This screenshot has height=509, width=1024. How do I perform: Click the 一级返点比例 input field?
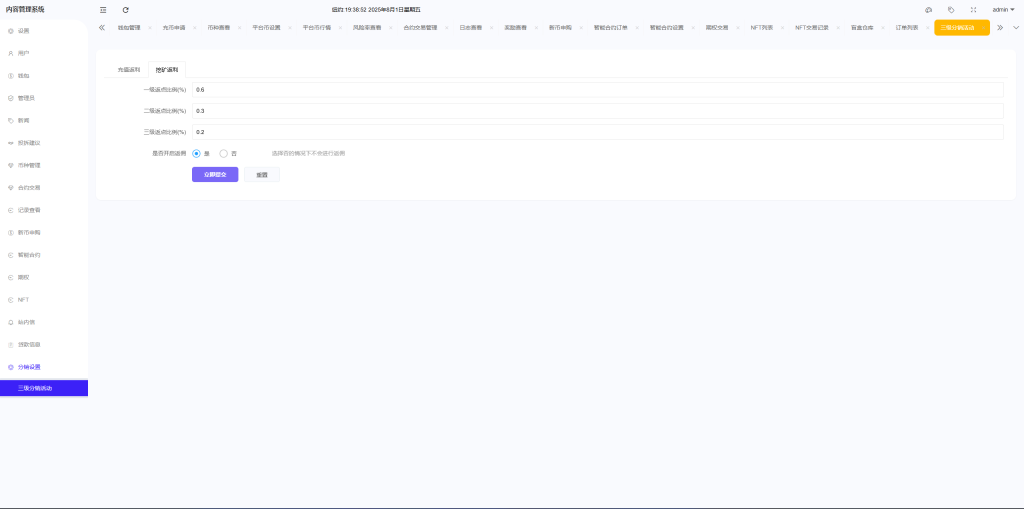(x=597, y=90)
